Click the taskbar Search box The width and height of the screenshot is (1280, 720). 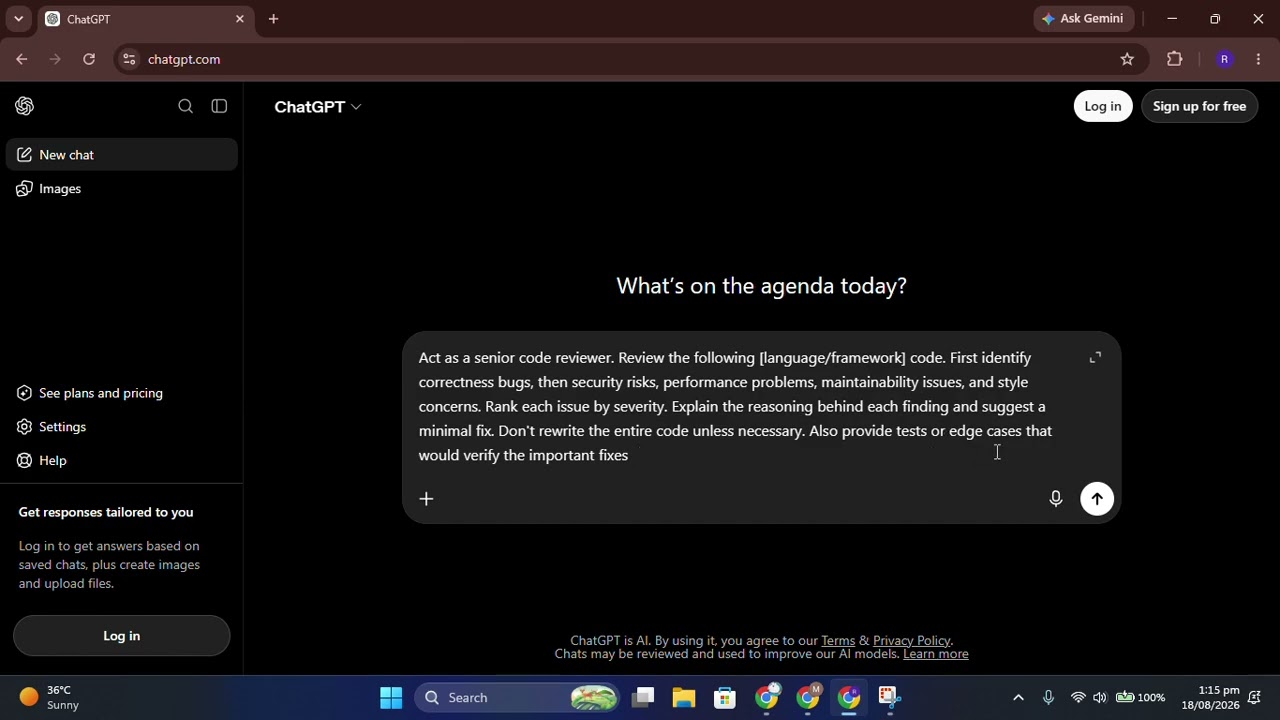tap(519, 698)
